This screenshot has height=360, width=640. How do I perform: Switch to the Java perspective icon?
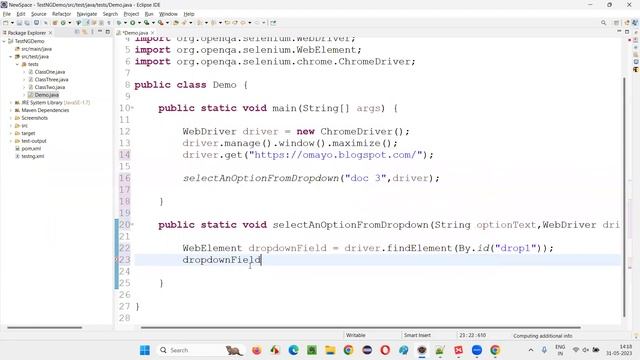click(x=635, y=23)
